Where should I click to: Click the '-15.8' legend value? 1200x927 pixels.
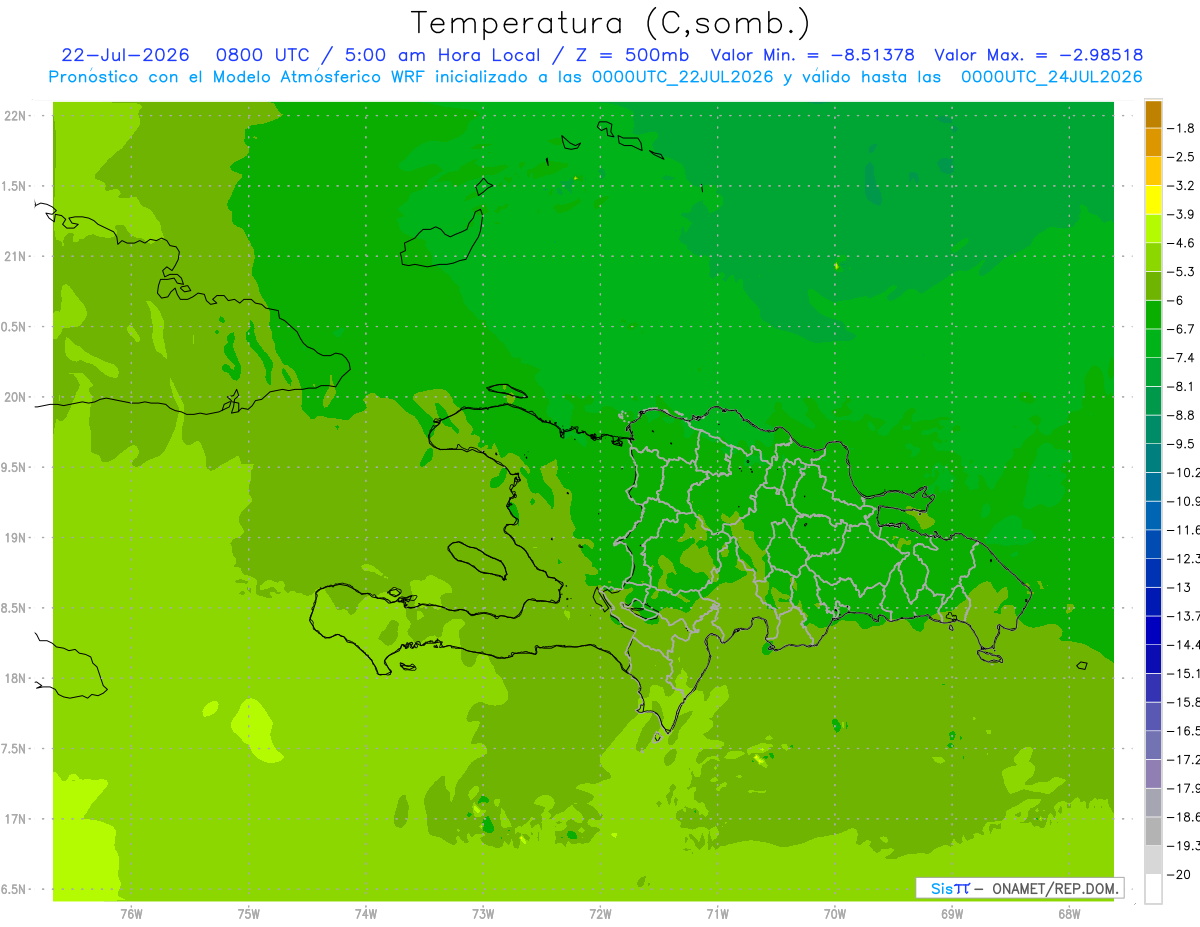(x=1183, y=702)
